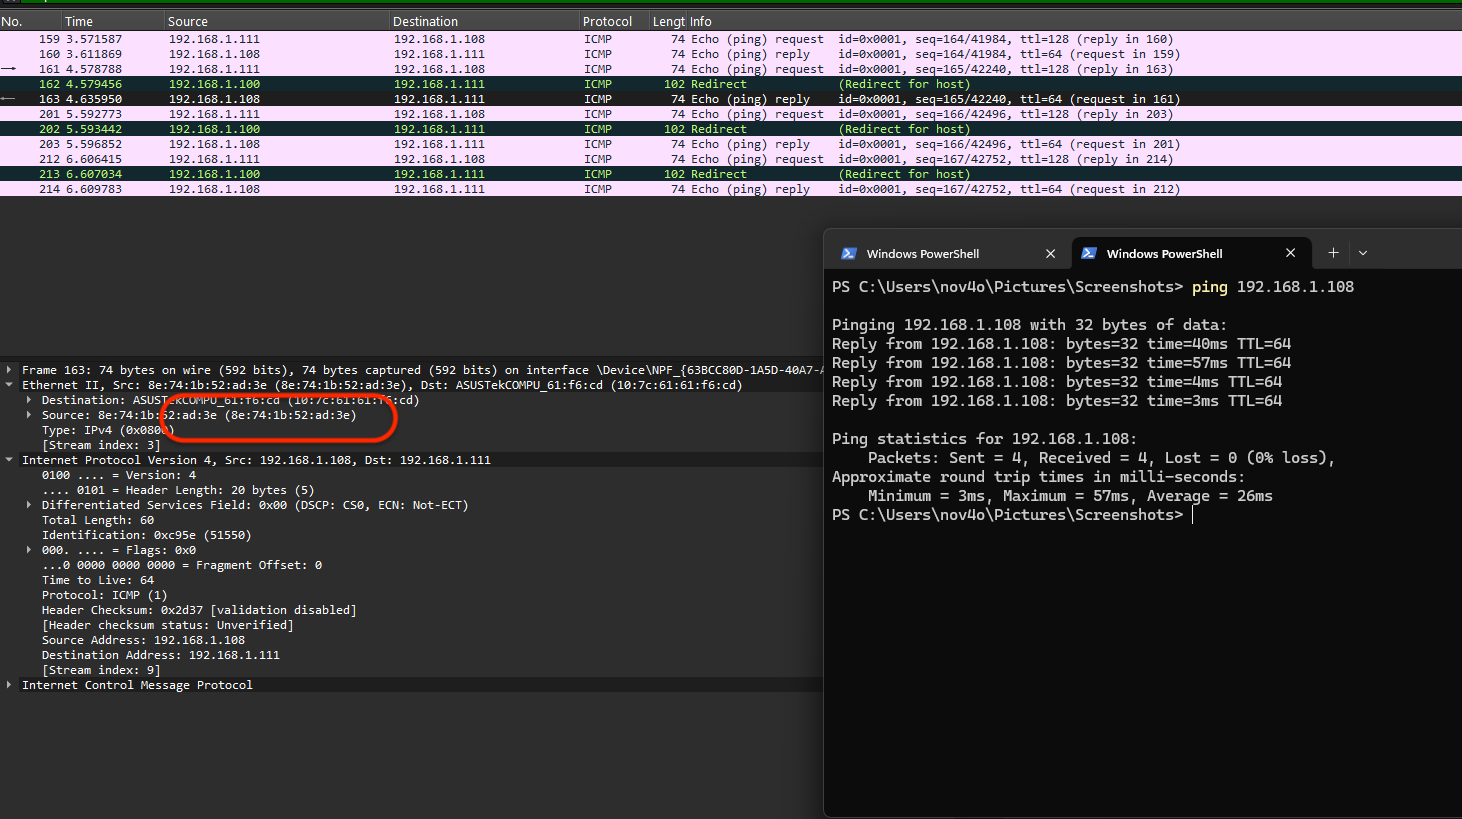Click the PowerShell icon on the active tab
The image size is (1462, 819).
(1089, 253)
